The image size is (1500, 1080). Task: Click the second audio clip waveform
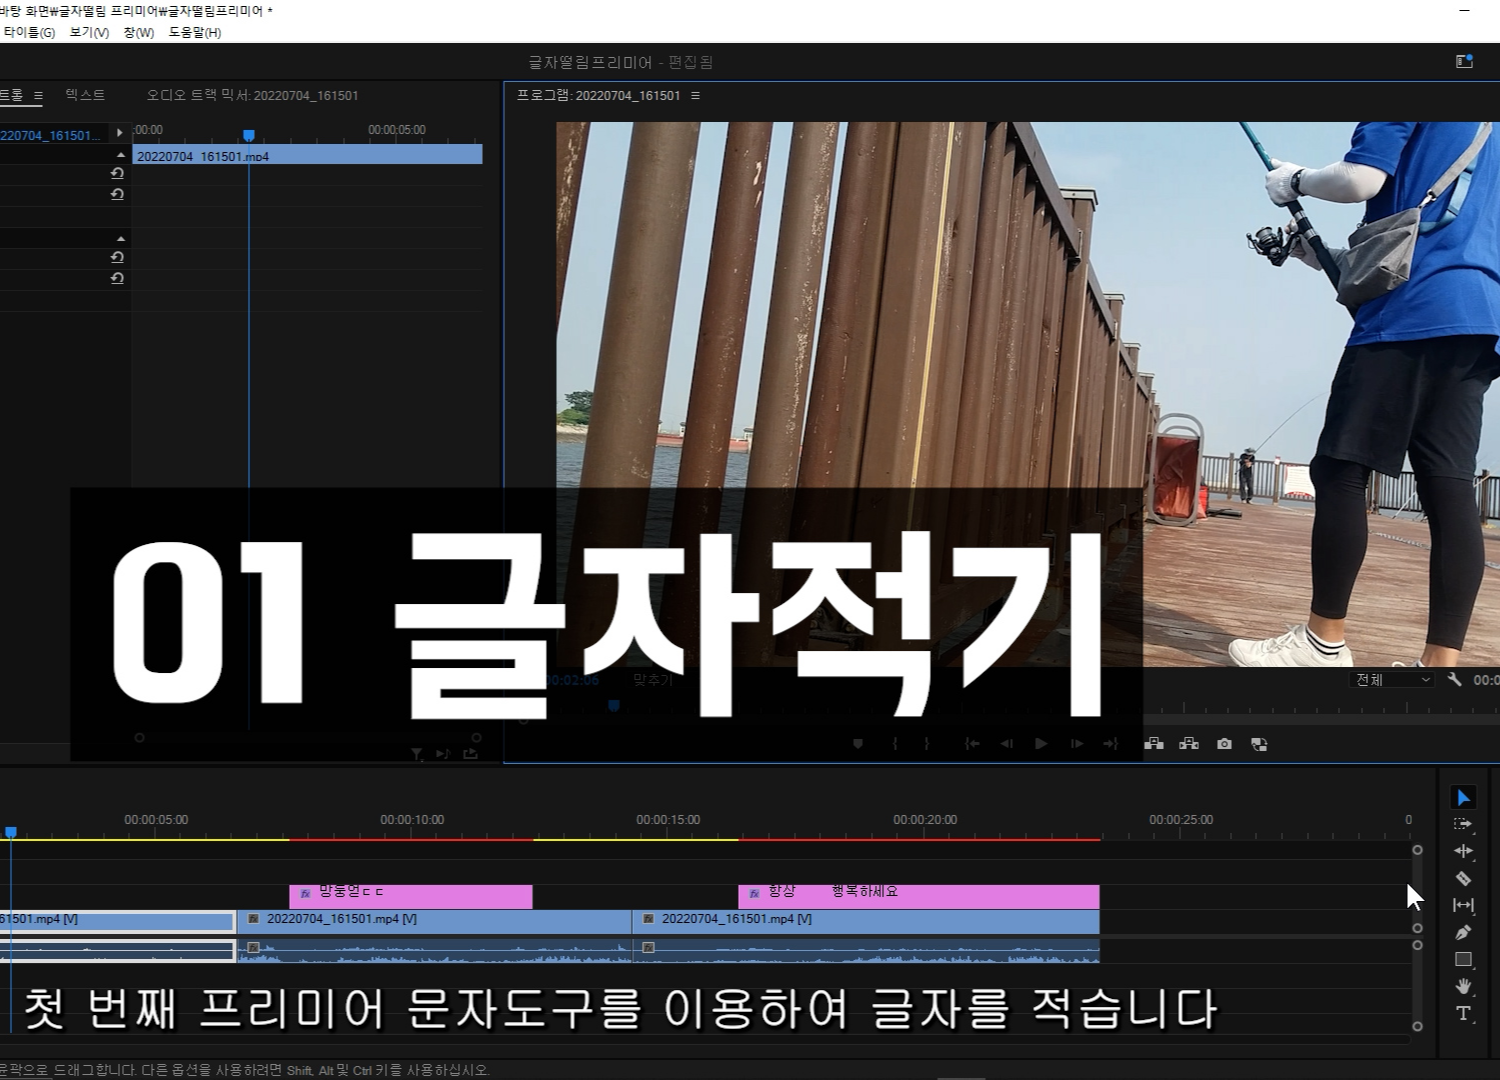[435, 951]
